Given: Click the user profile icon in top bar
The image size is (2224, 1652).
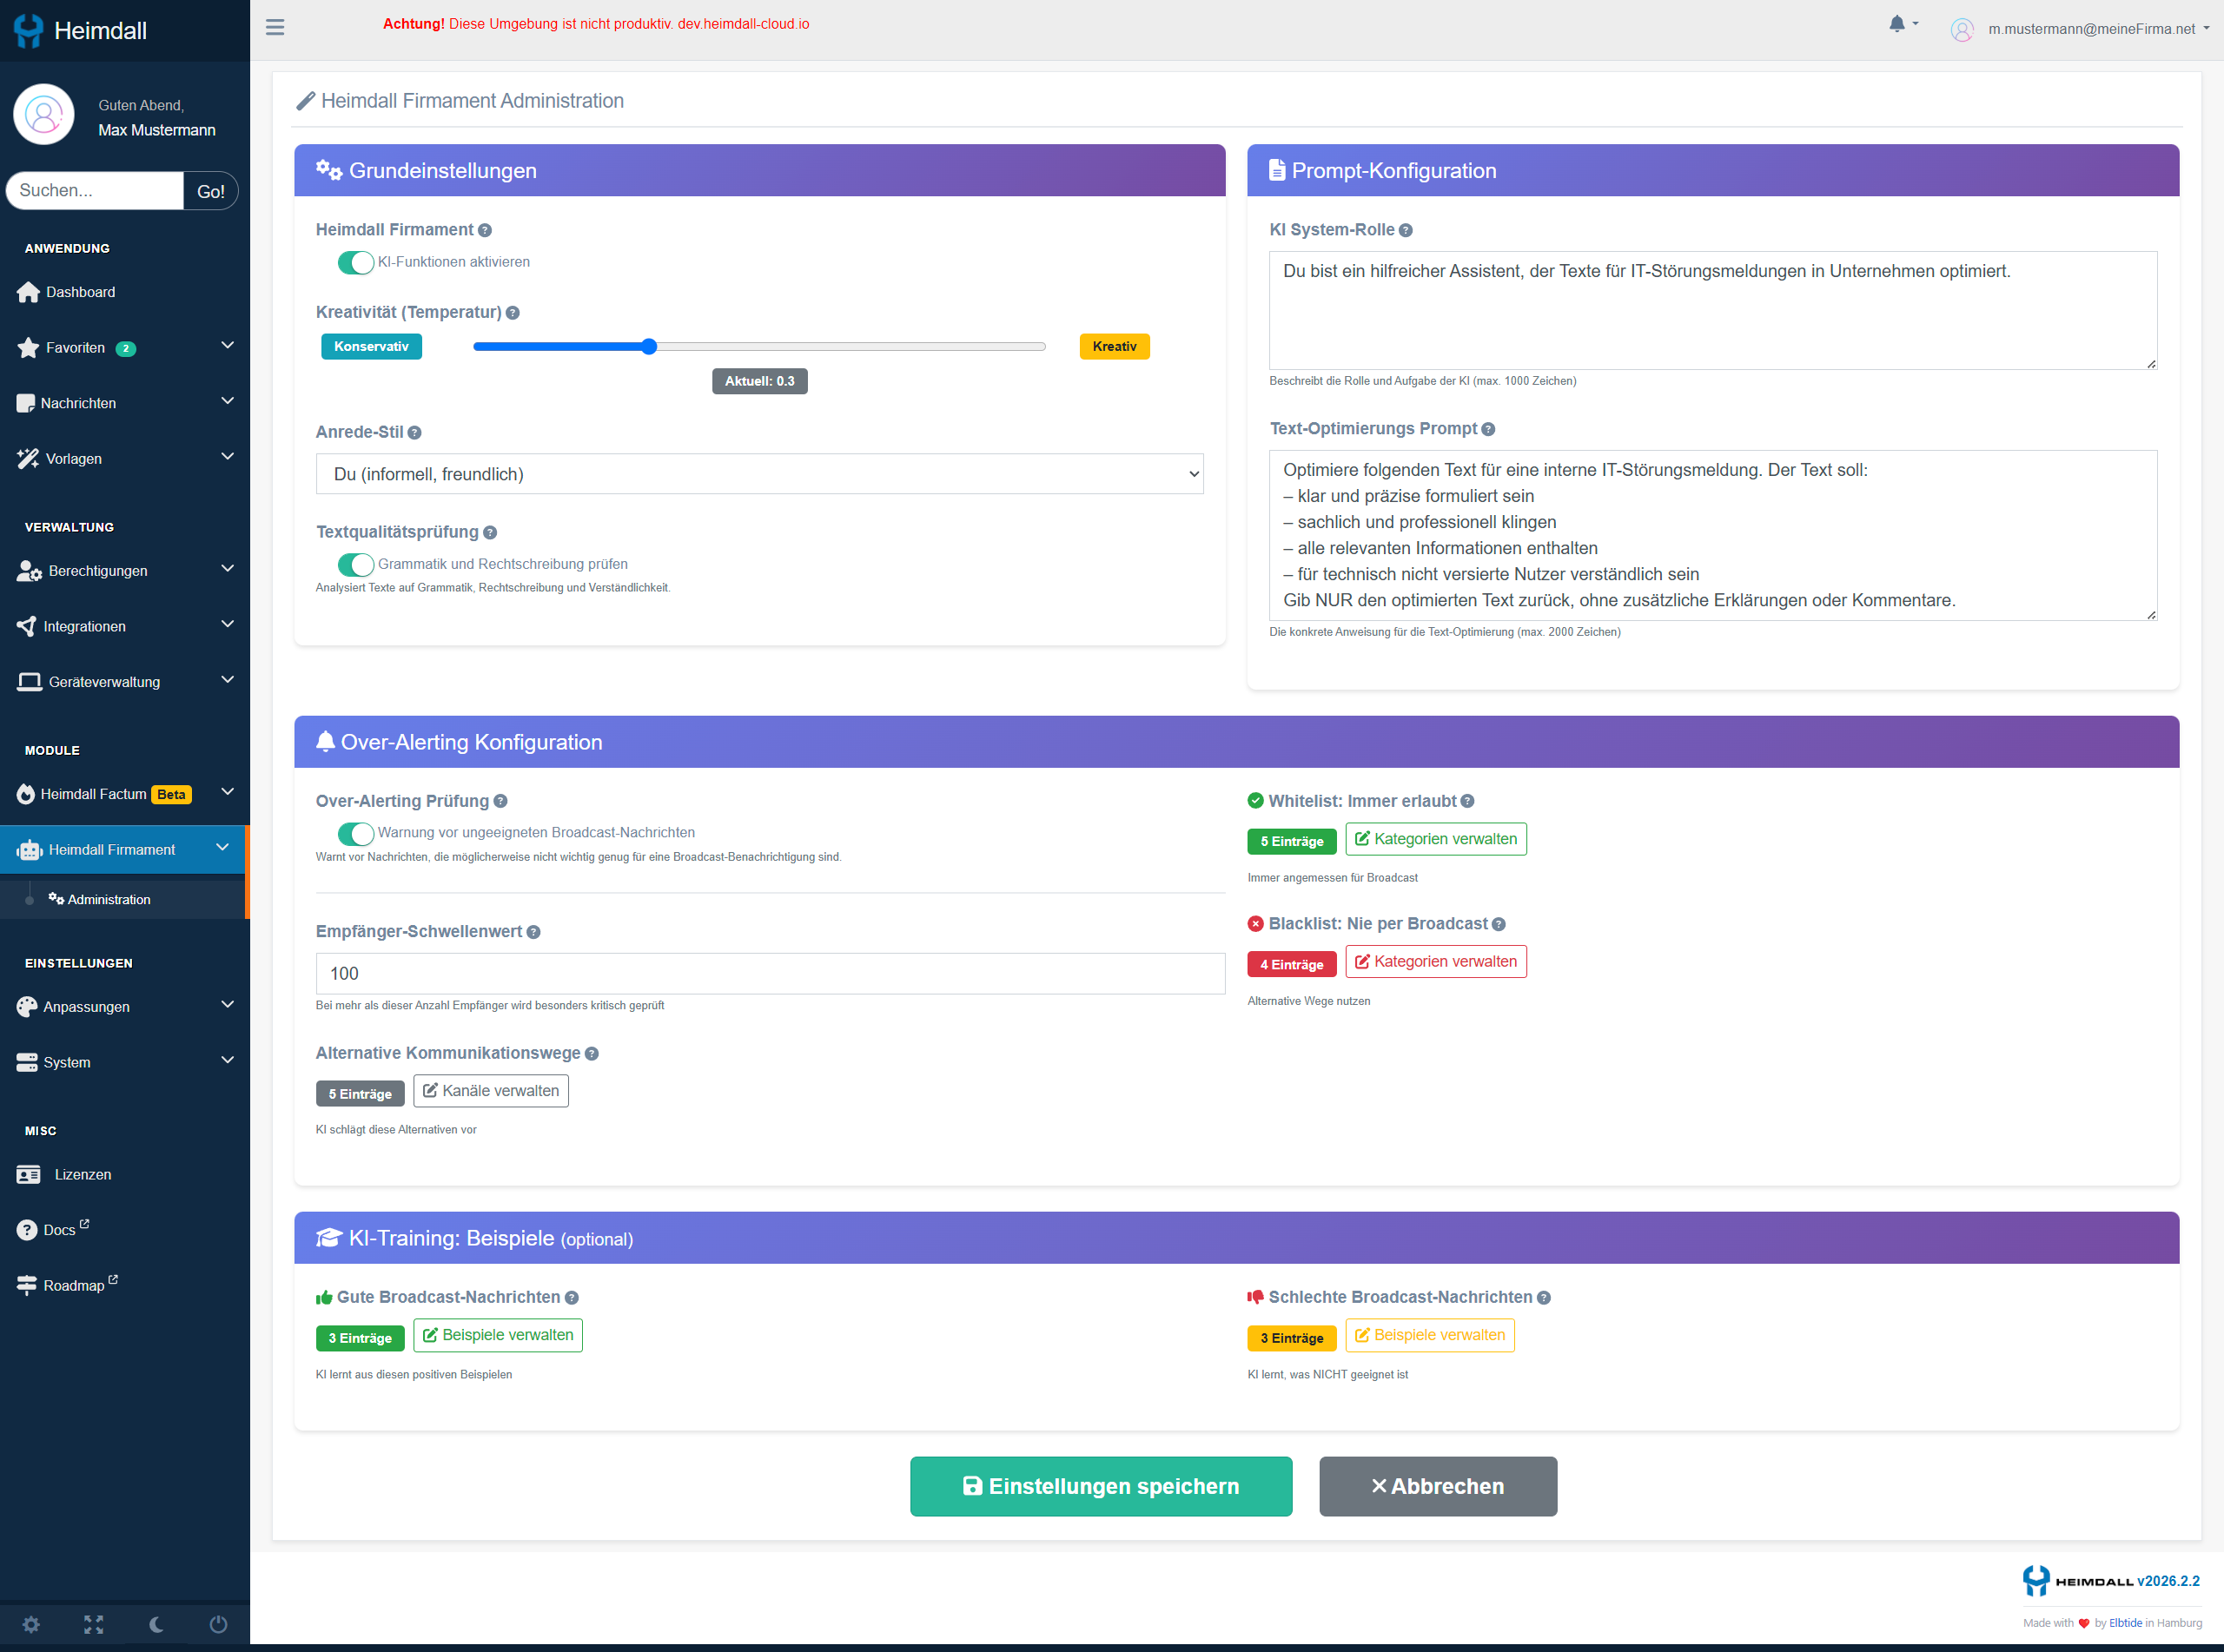Looking at the screenshot, I should (1962, 30).
